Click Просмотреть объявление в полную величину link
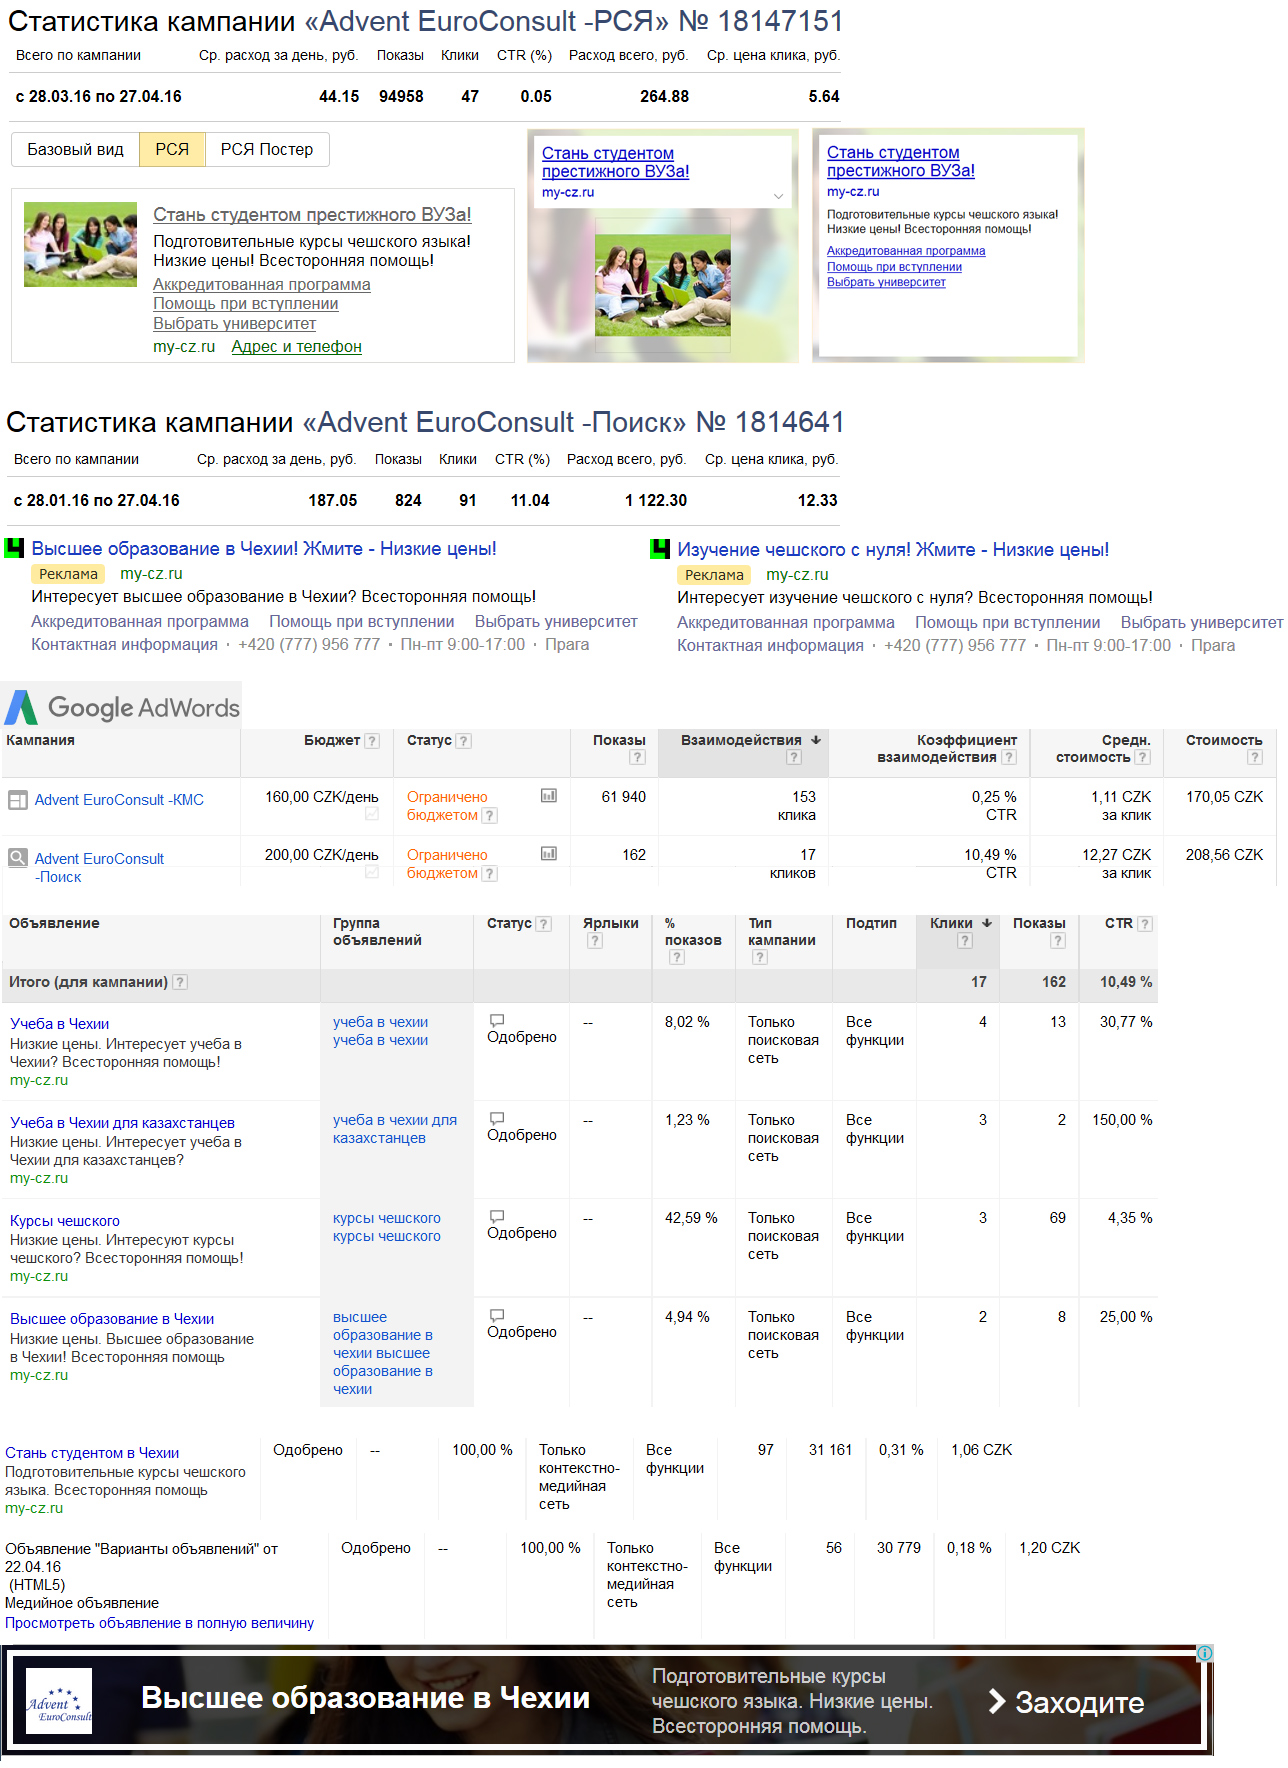Viewport: 1288px width, 1768px height. pyautogui.click(x=160, y=1623)
